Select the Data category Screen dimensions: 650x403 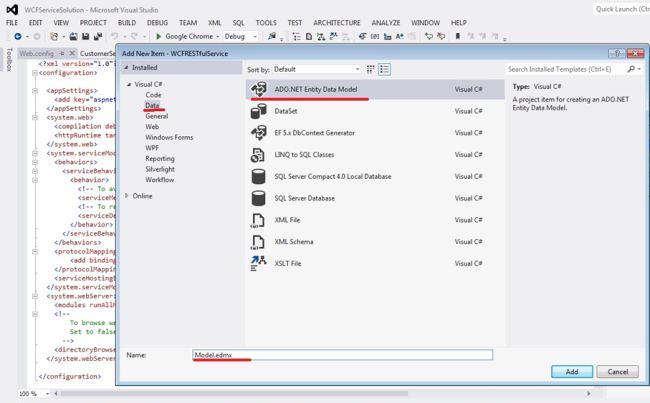(x=152, y=105)
